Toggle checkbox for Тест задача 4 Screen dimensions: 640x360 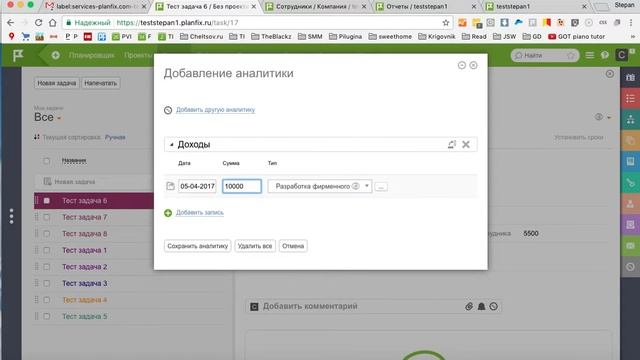[x=47, y=300]
